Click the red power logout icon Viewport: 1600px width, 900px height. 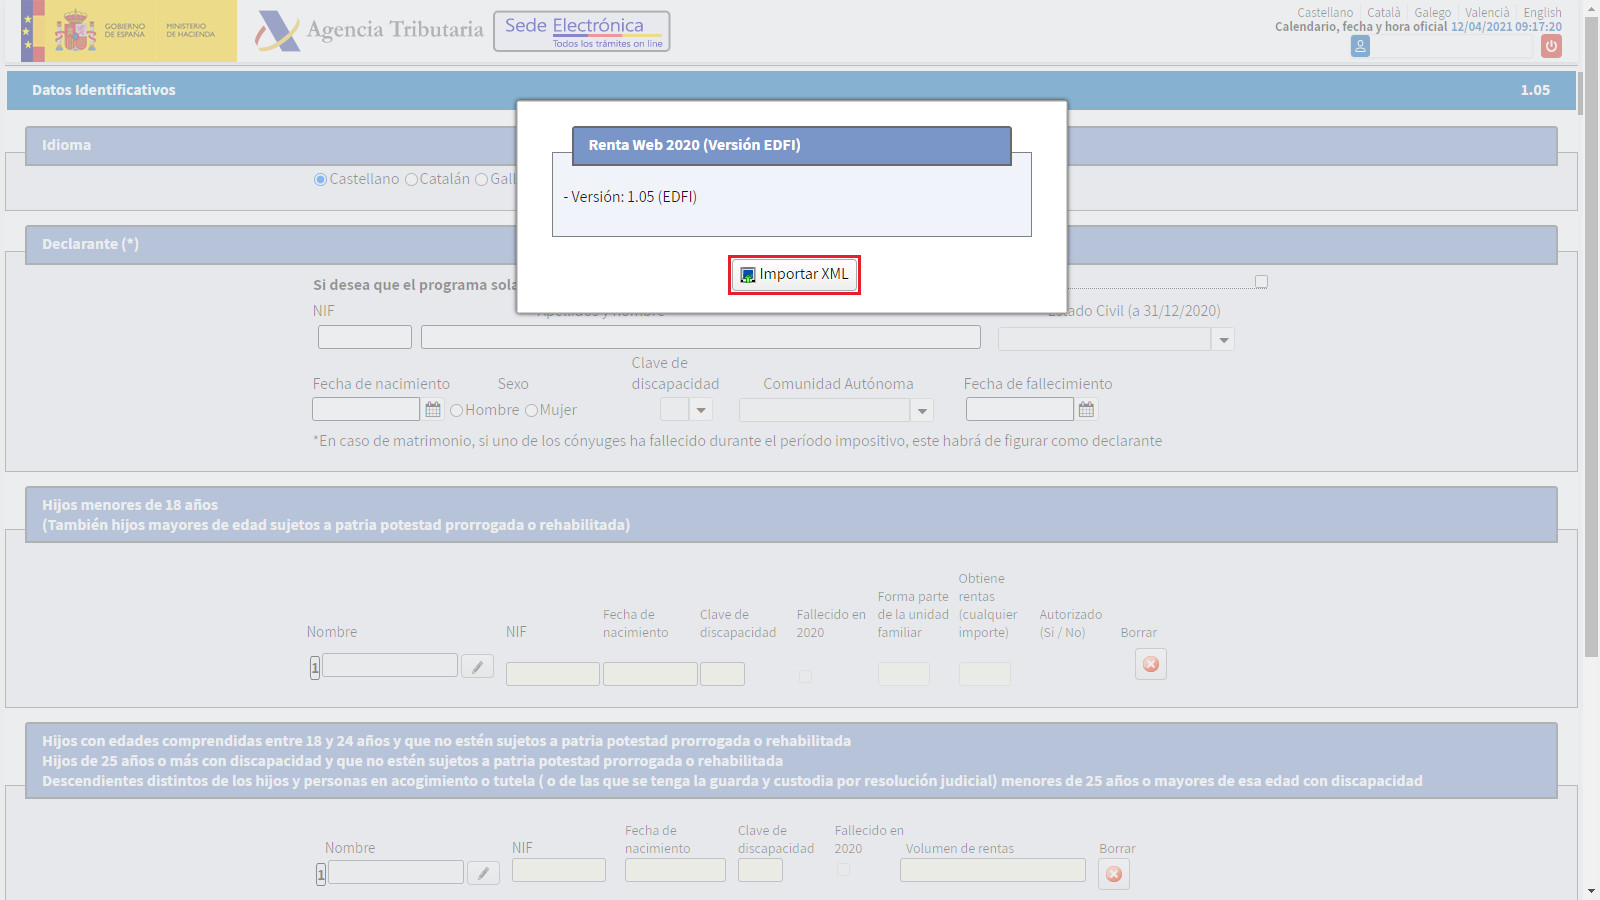click(1551, 46)
